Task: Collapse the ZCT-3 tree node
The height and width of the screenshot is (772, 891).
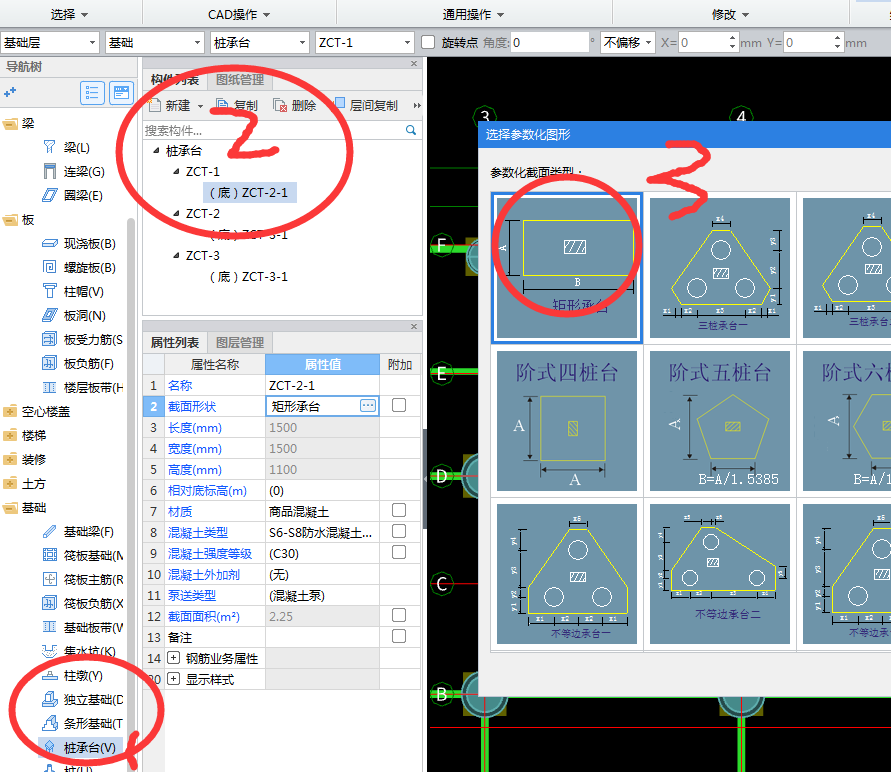Action: tap(176, 256)
